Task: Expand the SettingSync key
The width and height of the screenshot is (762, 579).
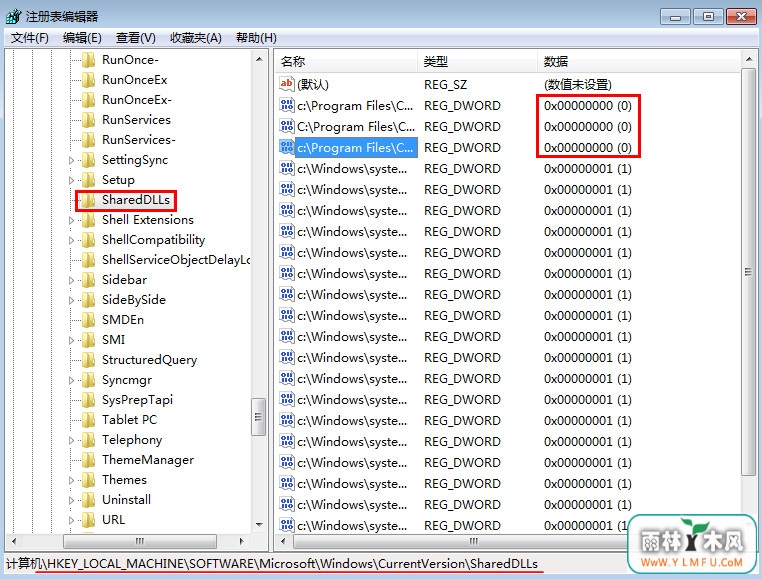Action: click(x=71, y=160)
